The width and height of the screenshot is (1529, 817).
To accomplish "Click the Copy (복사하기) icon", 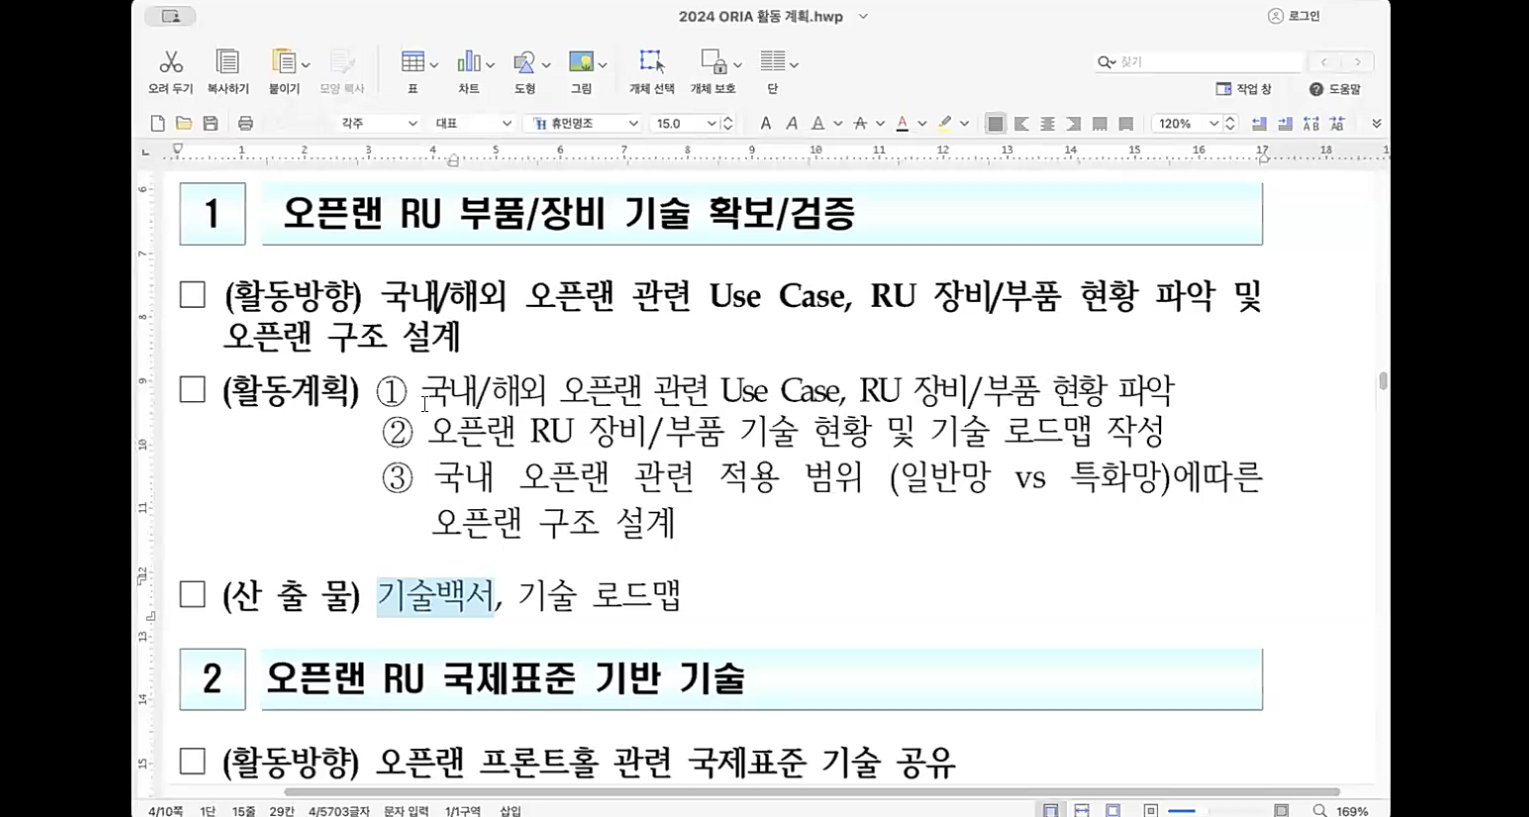I will 228,62.
